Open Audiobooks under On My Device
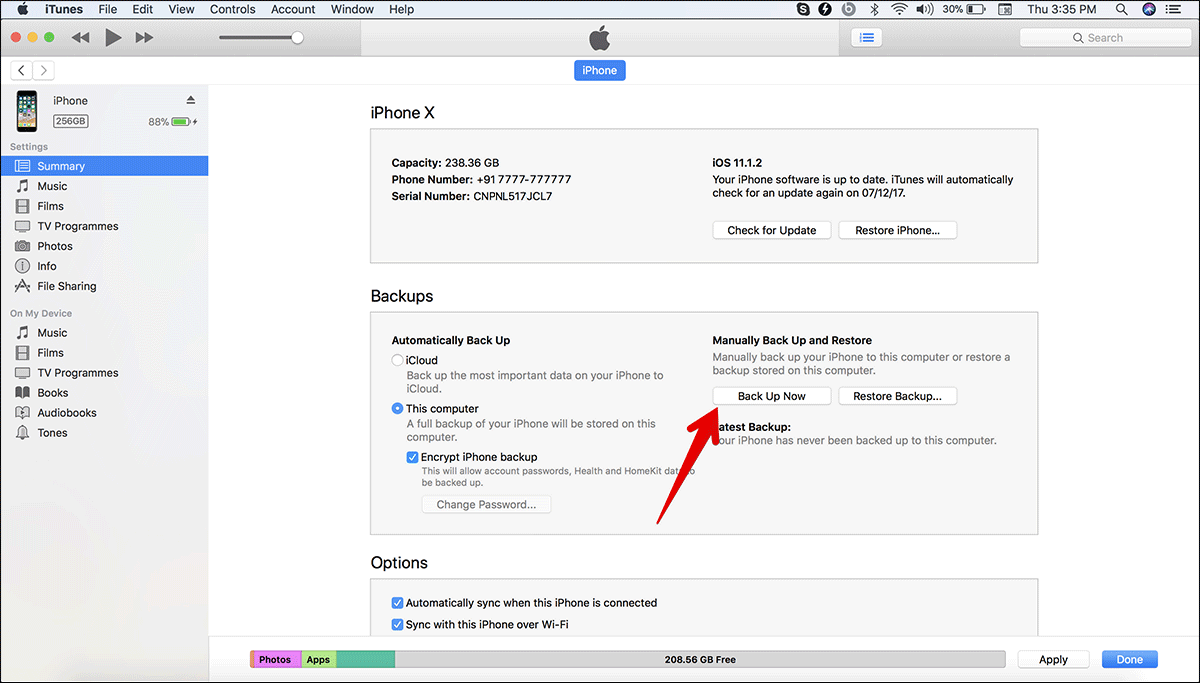1200x683 pixels. coord(104,413)
